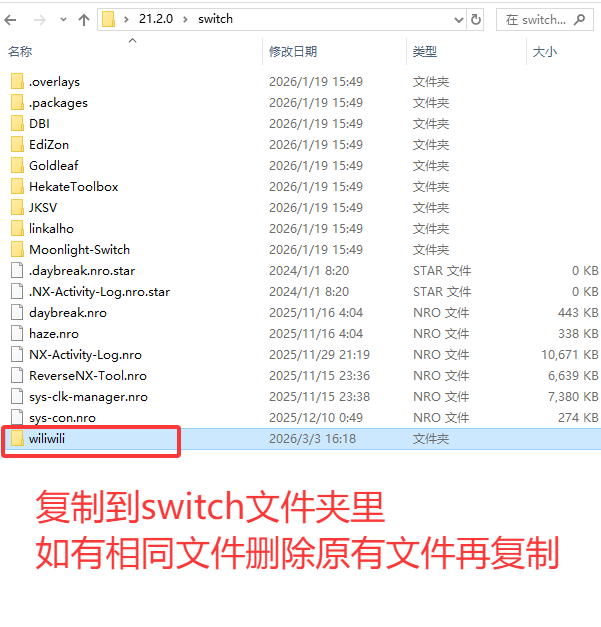Select the ReverseNX-Tool.nro file icon
This screenshot has height=627, width=601.
click(17, 375)
